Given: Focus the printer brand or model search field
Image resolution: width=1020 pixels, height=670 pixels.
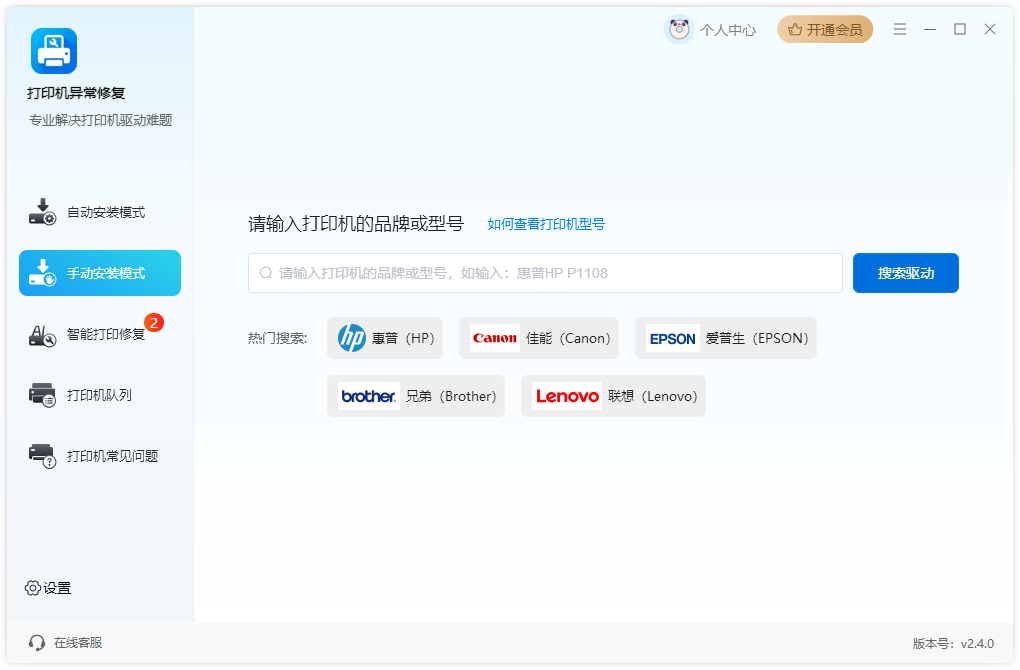Looking at the screenshot, I should coord(545,273).
